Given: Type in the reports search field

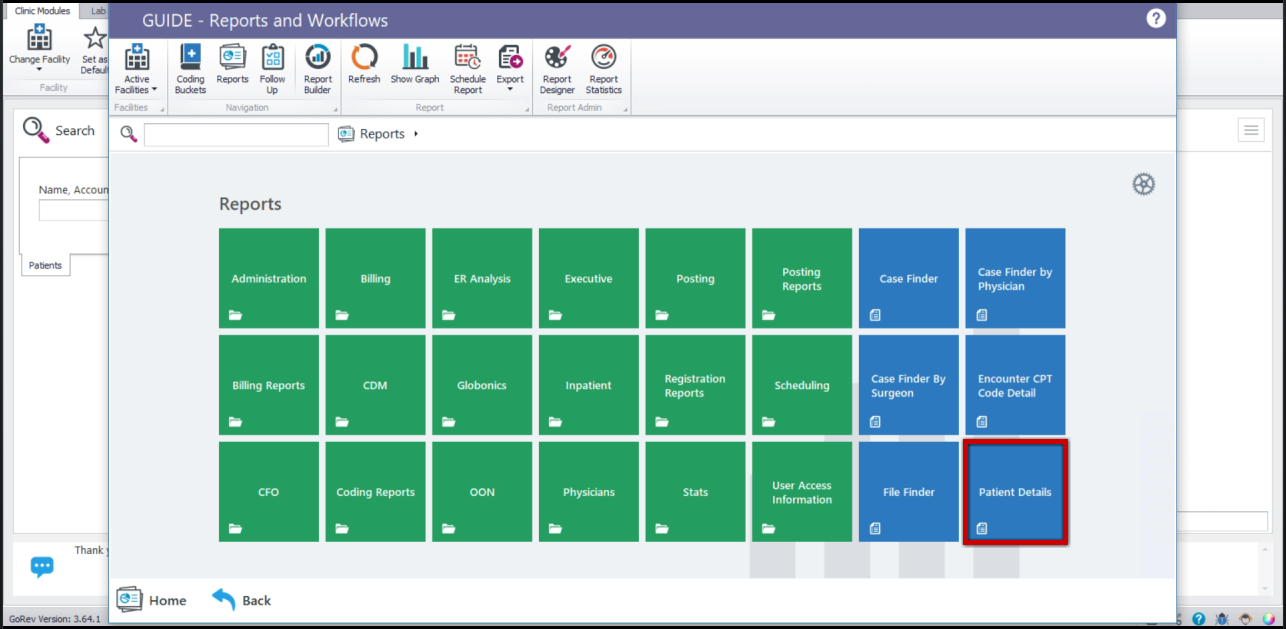Looking at the screenshot, I should click(x=236, y=134).
